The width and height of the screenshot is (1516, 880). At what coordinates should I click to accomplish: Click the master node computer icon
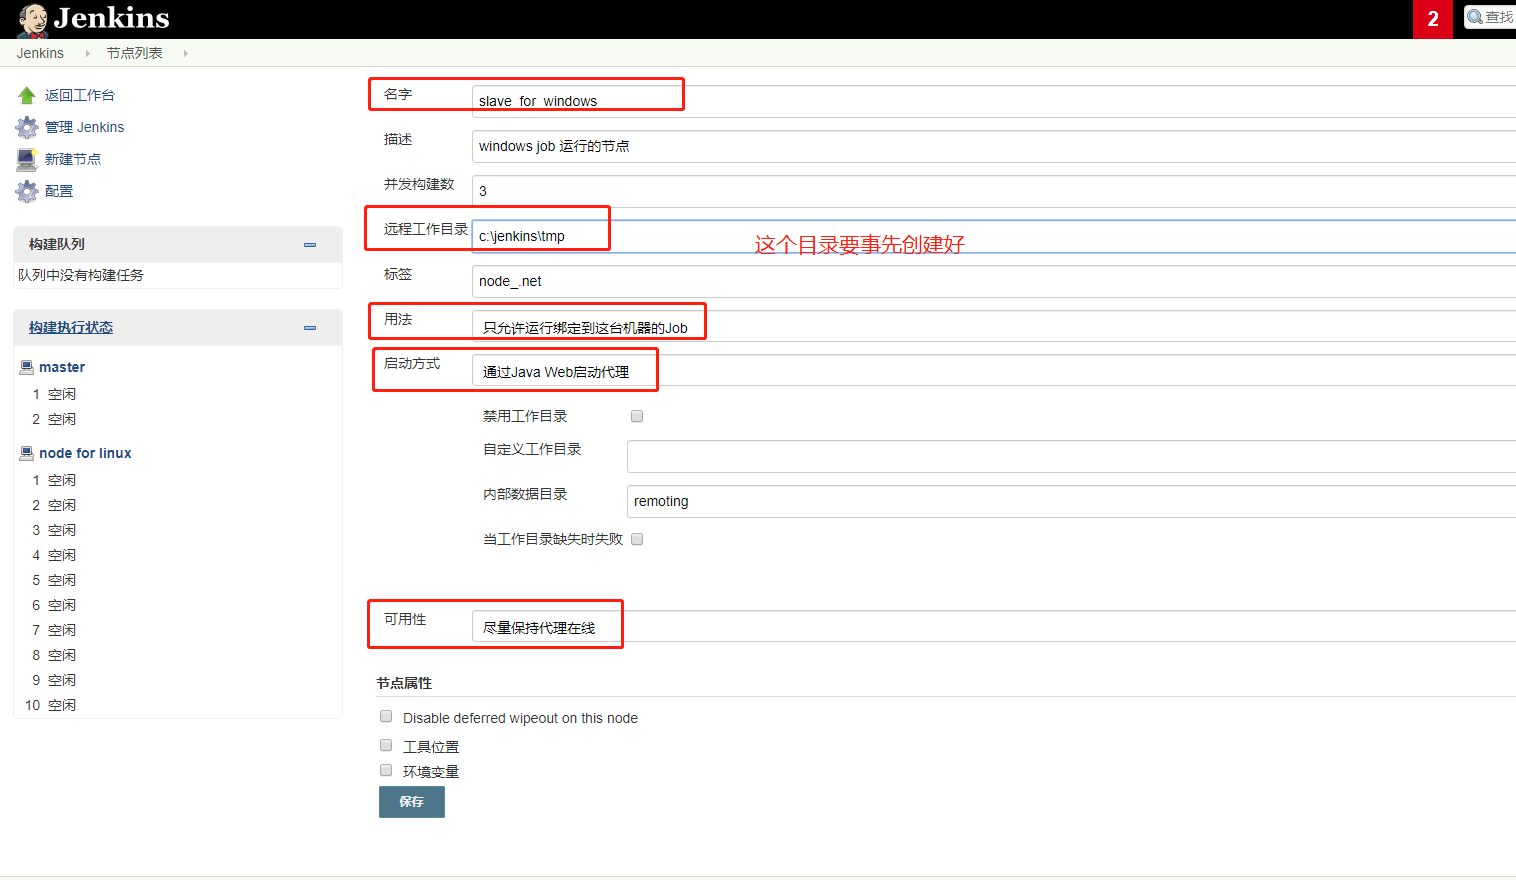pyautogui.click(x=27, y=367)
